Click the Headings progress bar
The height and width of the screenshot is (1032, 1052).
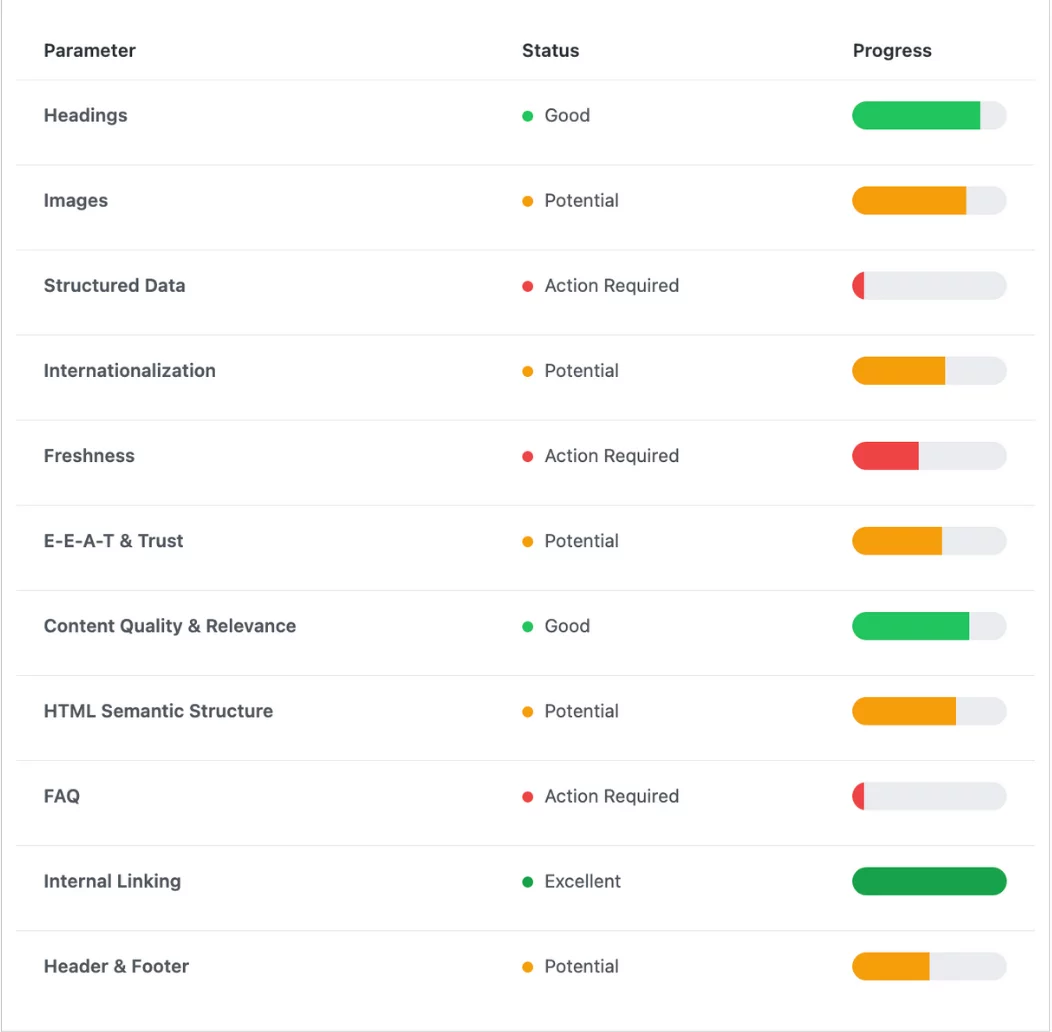928,116
